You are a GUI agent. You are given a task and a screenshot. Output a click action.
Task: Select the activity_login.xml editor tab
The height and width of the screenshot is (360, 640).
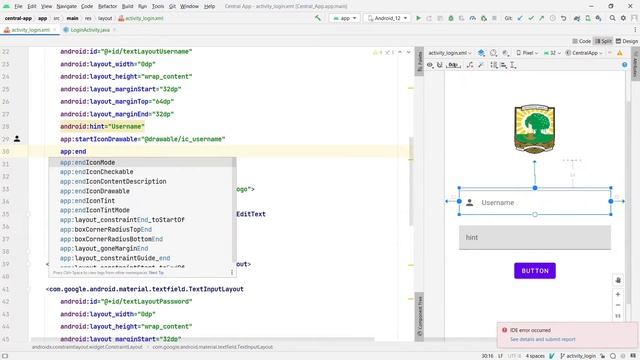[30, 30]
